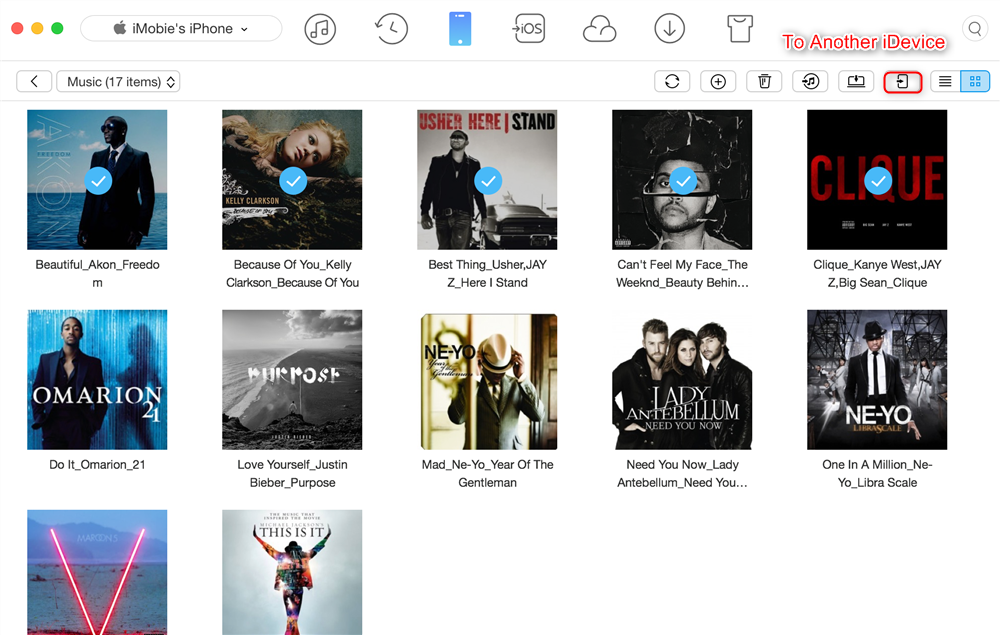Click 'Because Of You_Kelly Clarkson' title text

(x=292, y=274)
